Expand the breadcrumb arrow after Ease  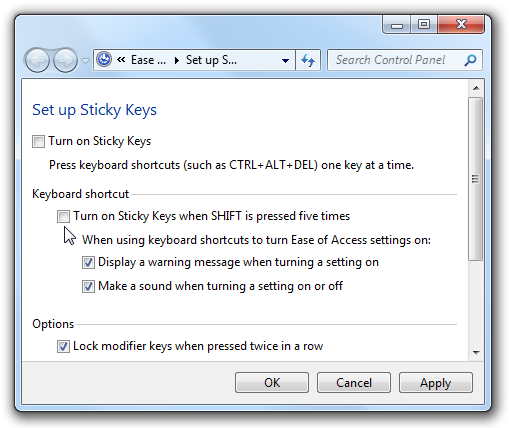[177, 60]
